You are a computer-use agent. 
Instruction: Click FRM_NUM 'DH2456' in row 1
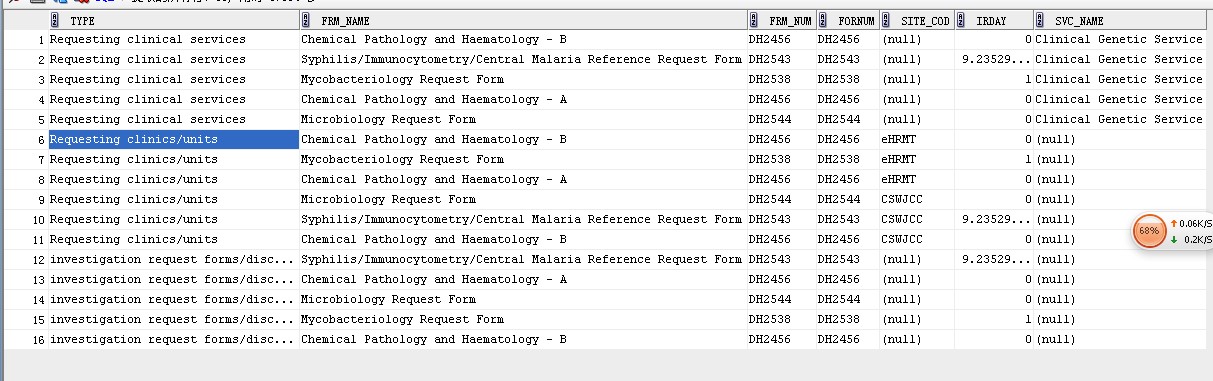pos(770,40)
